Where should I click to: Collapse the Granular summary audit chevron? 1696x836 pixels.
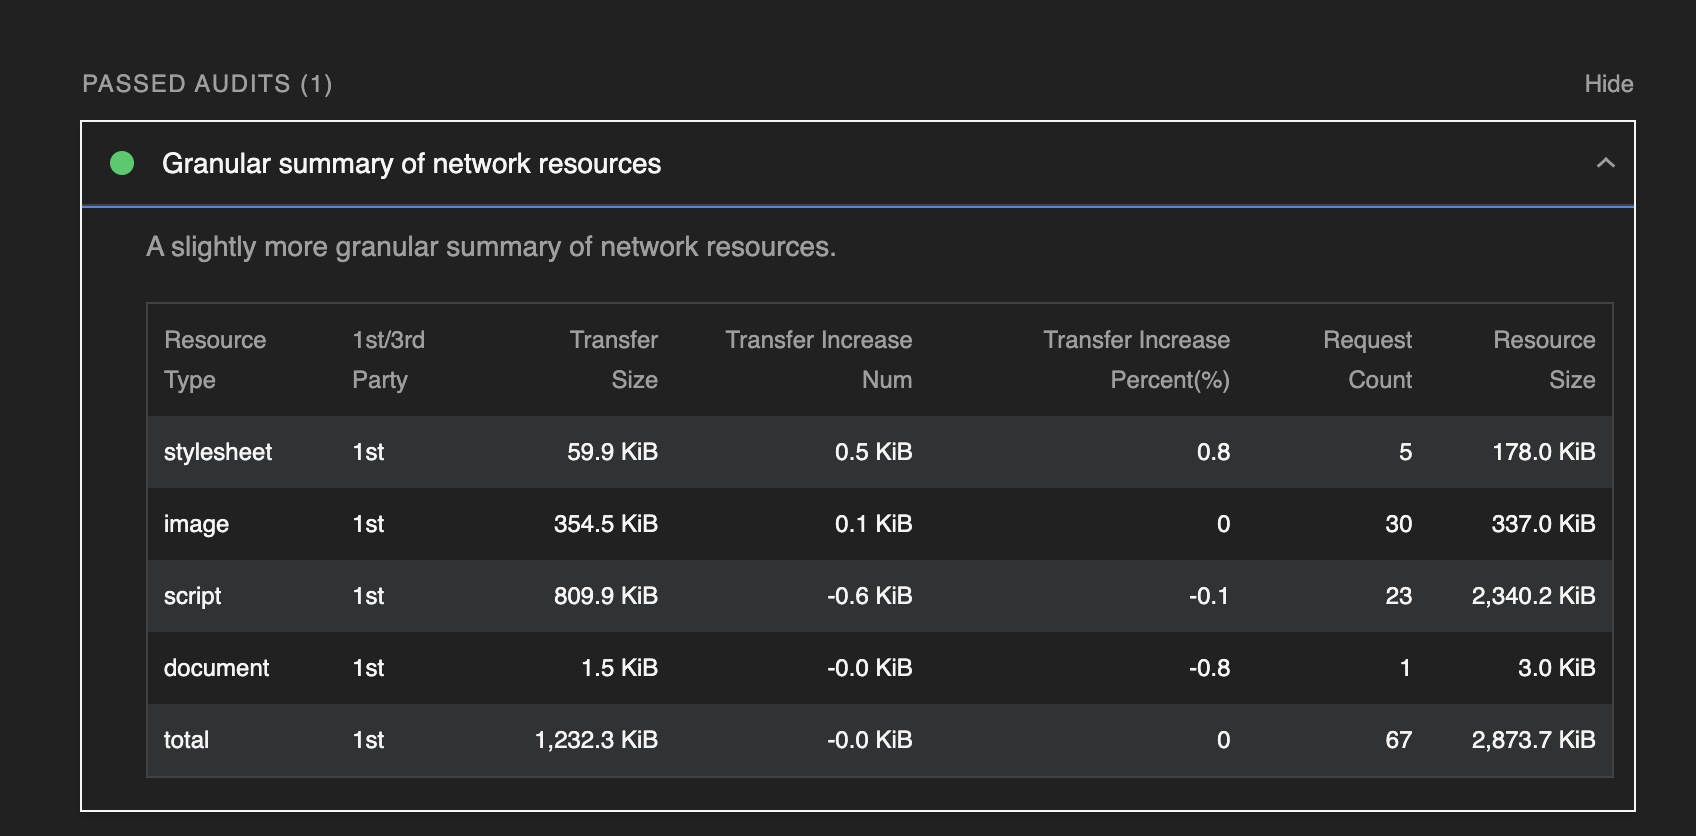[x=1605, y=163]
